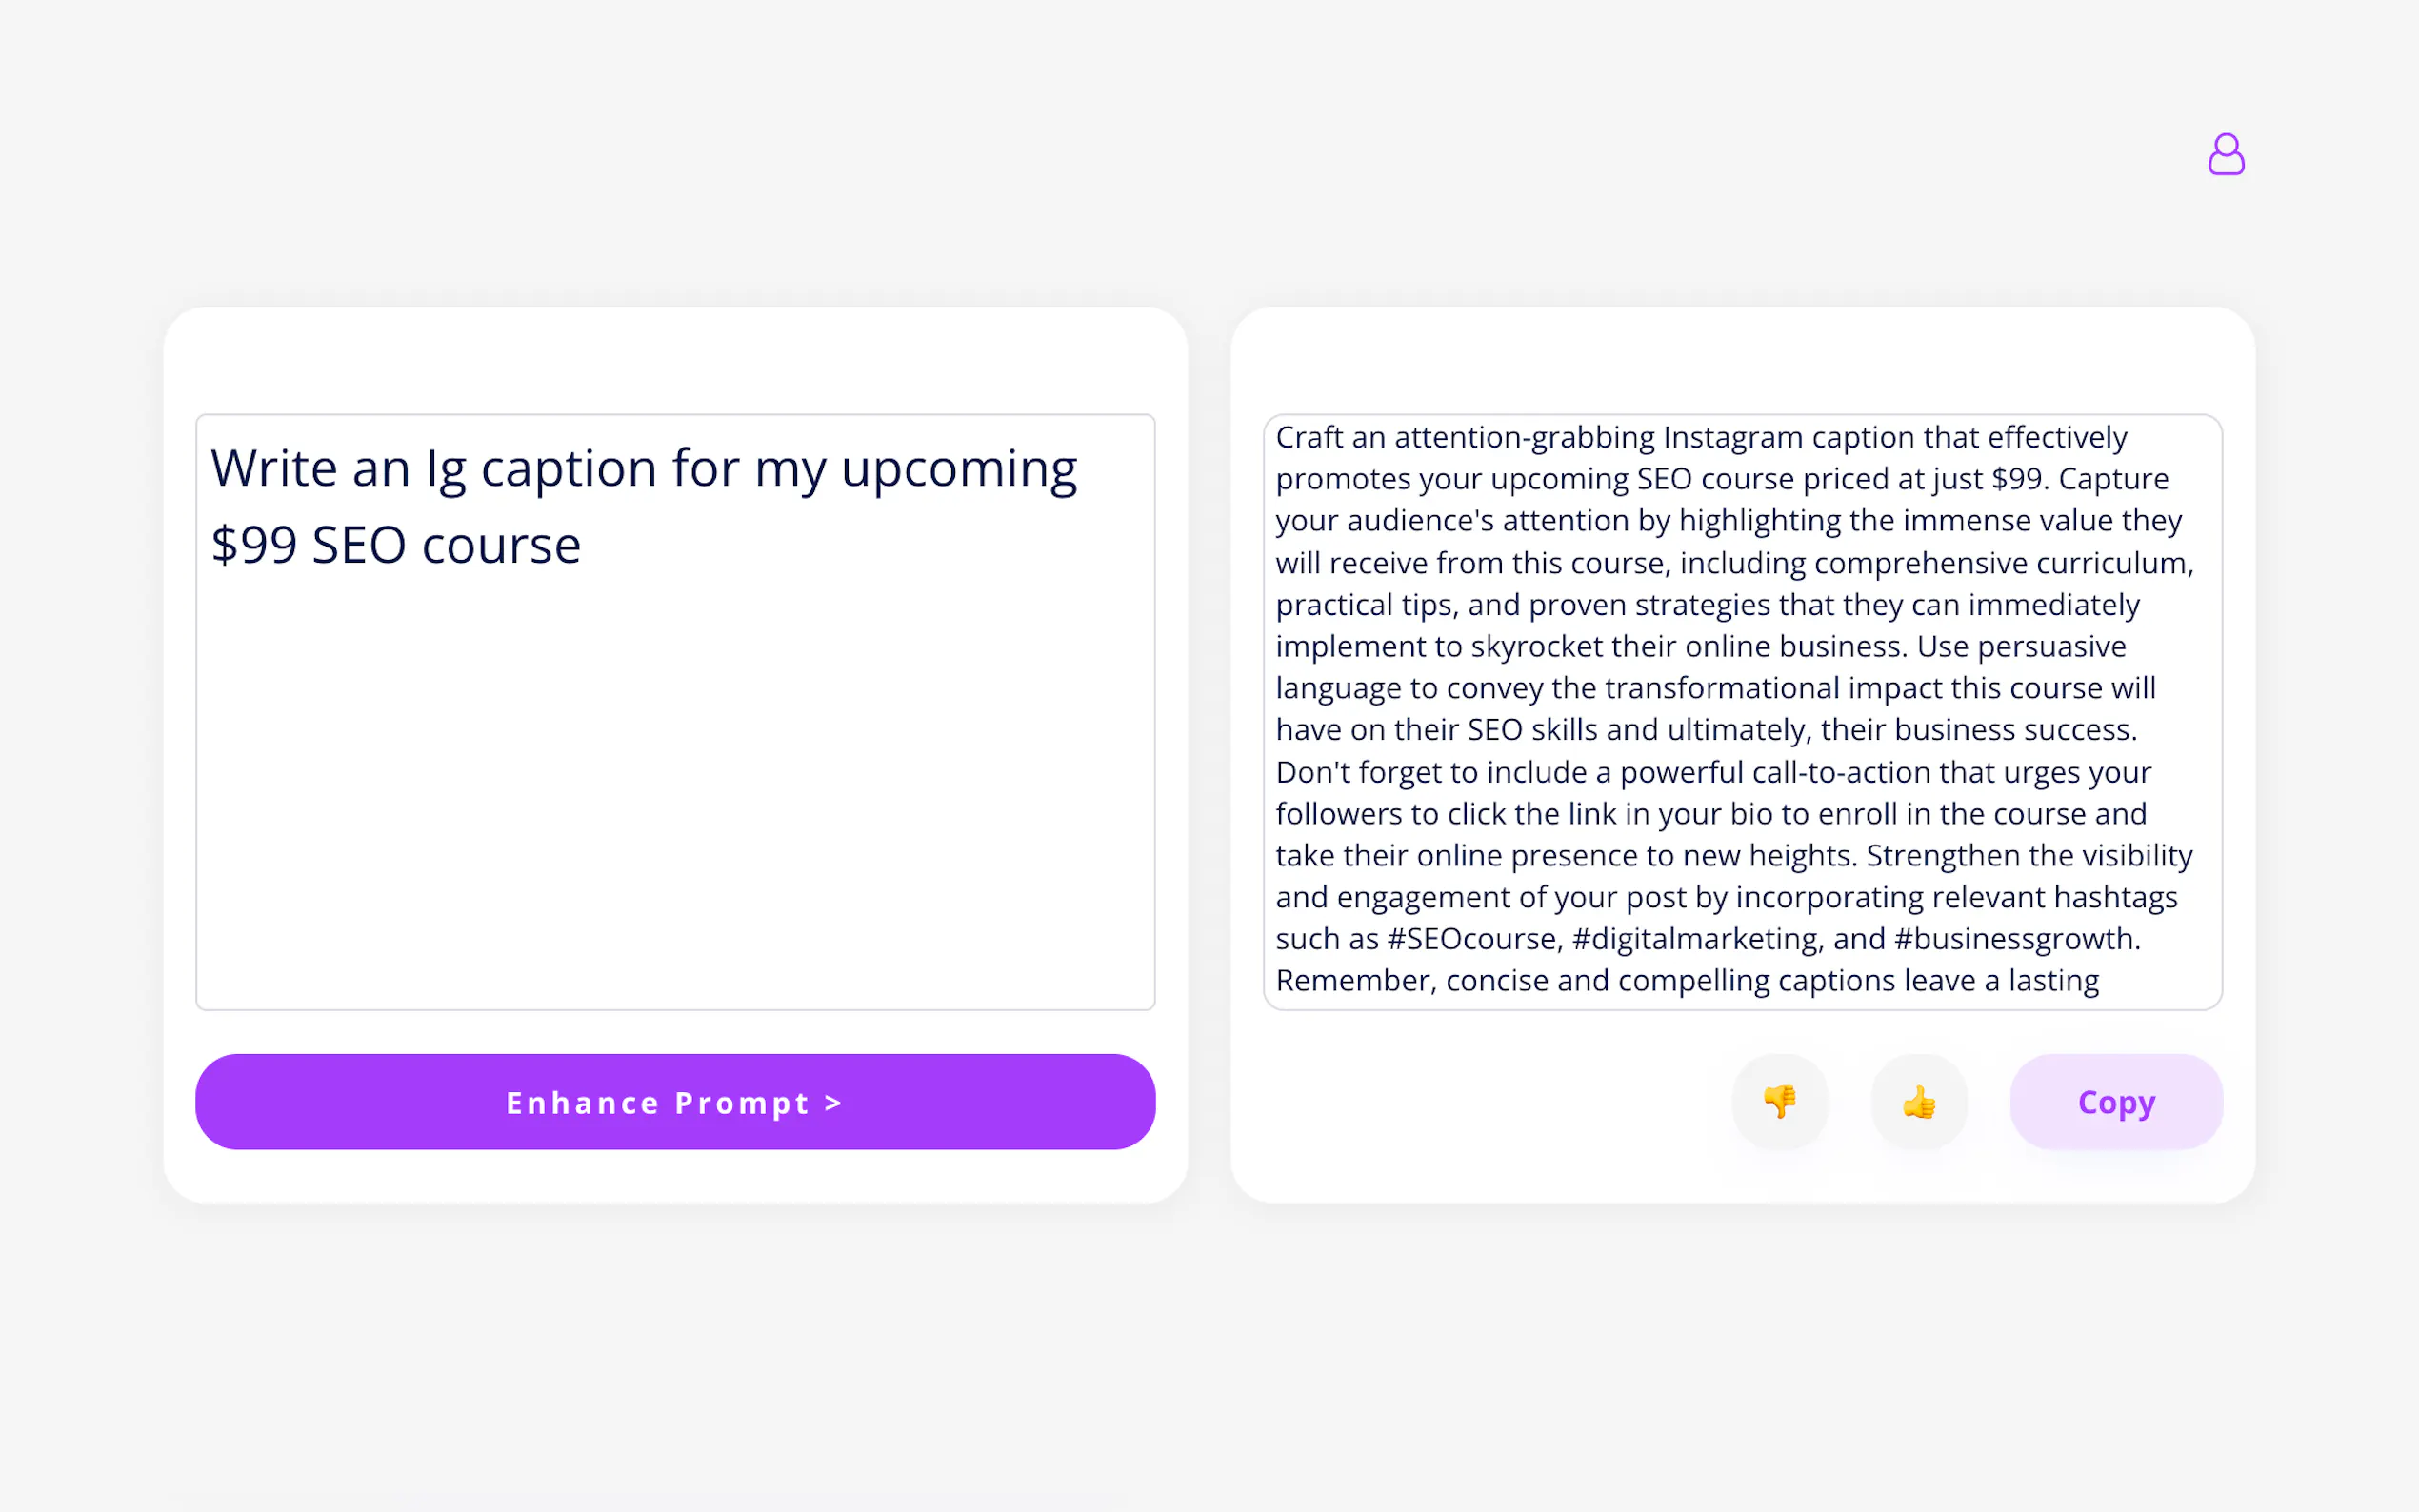The width and height of the screenshot is (2419, 1512).
Task: Click the empty area below the input text
Action: pyautogui.click(x=675, y=800)
